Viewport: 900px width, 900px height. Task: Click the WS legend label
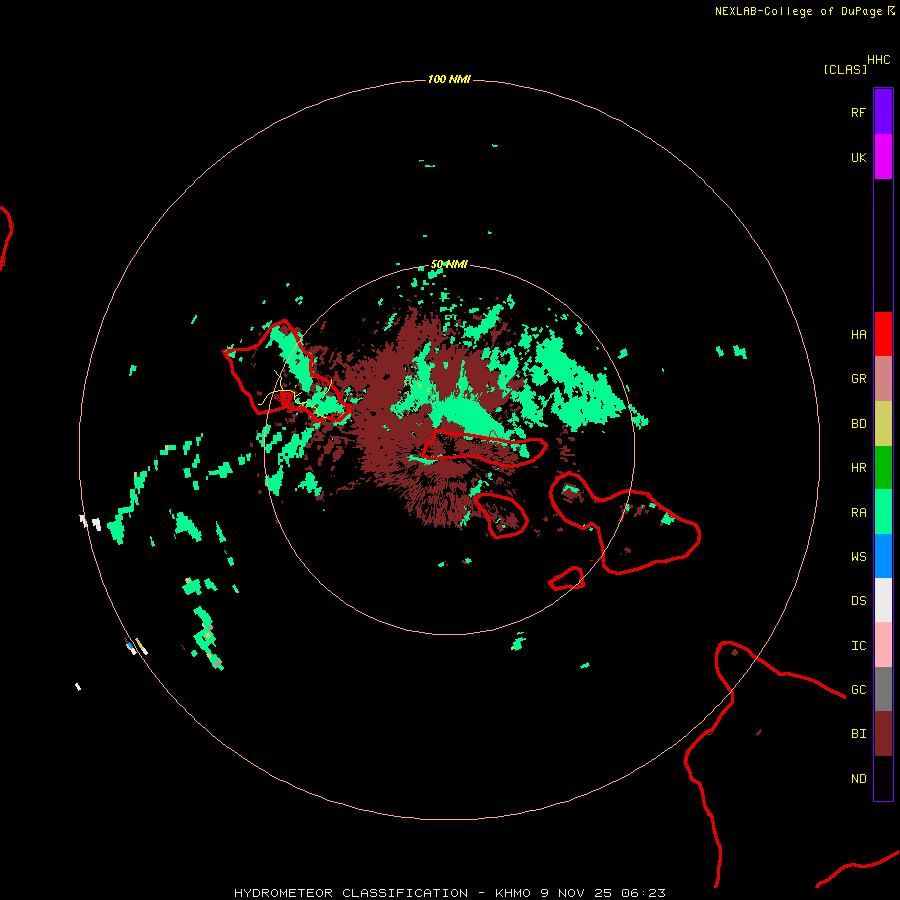pyautogui.click(x=858, y=556)
